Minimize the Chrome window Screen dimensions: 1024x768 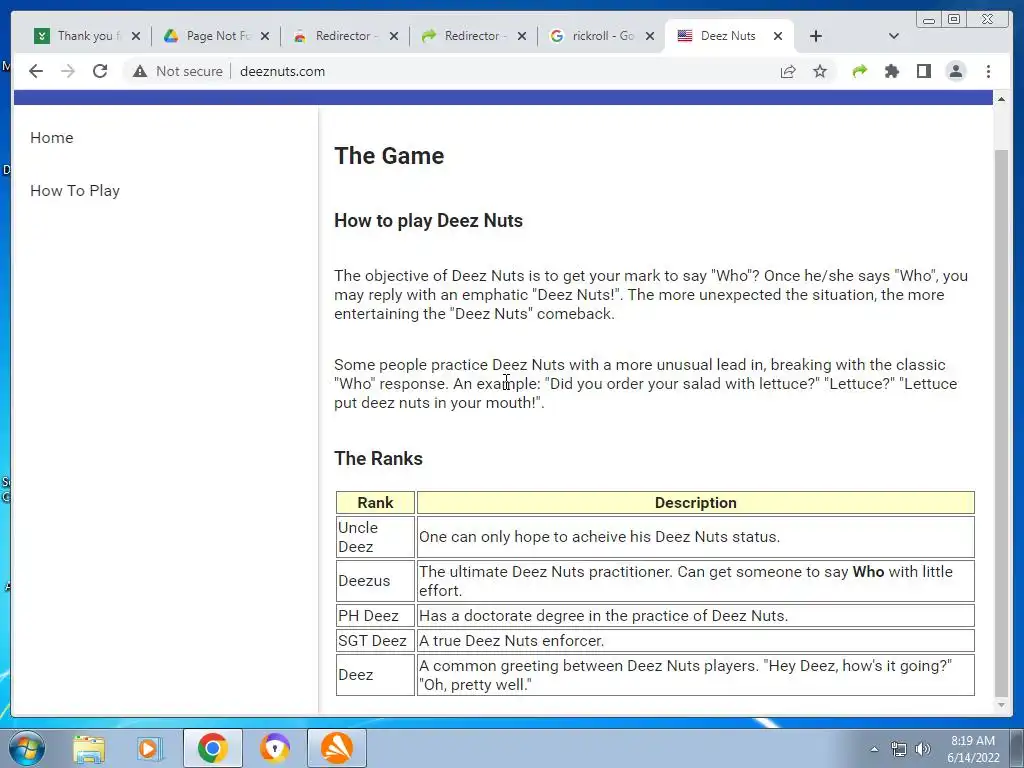929,19
